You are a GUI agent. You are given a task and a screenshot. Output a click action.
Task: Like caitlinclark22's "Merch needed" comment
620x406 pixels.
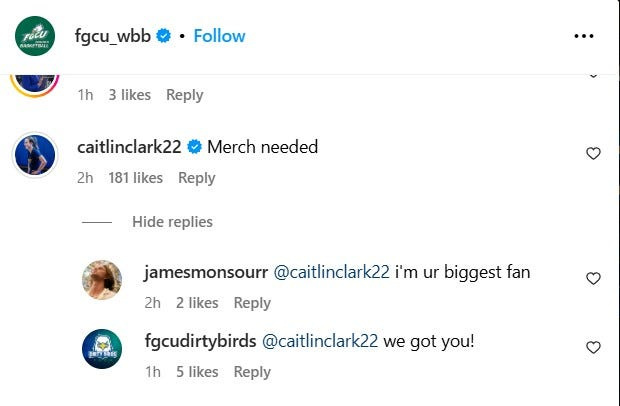(593, 153)
